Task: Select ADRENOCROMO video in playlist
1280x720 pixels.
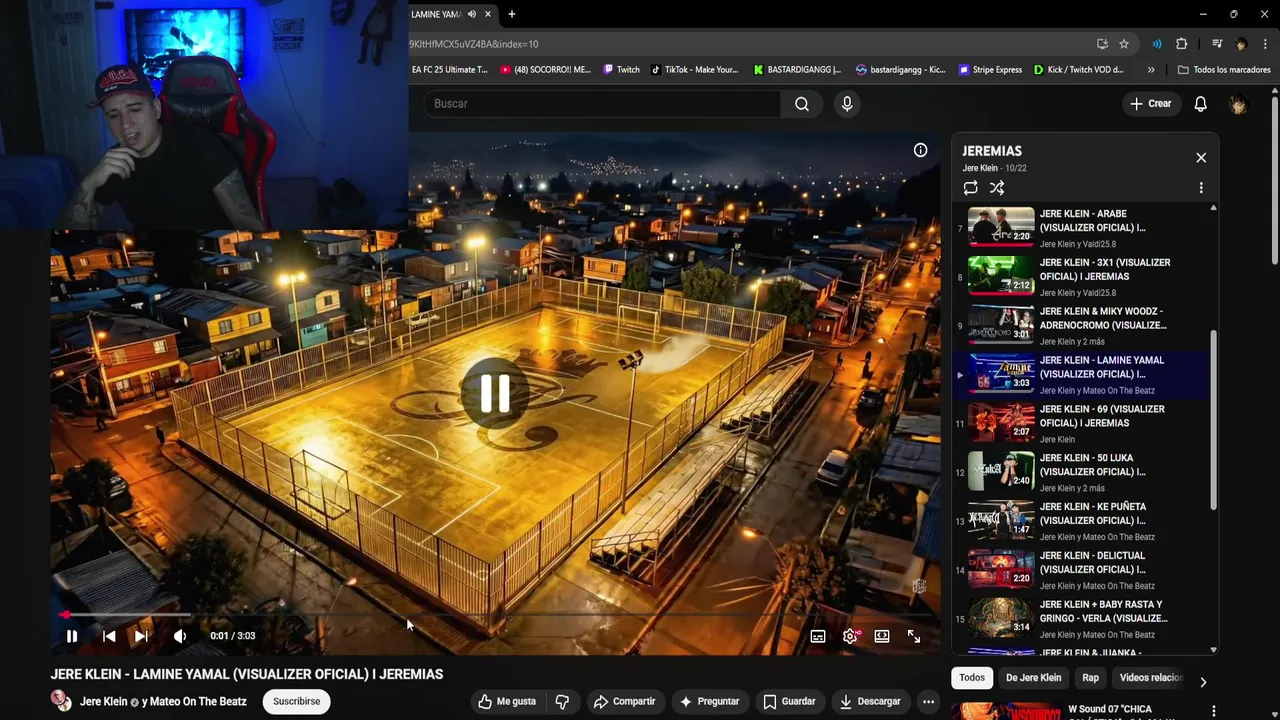Action: pos(1082,326)
